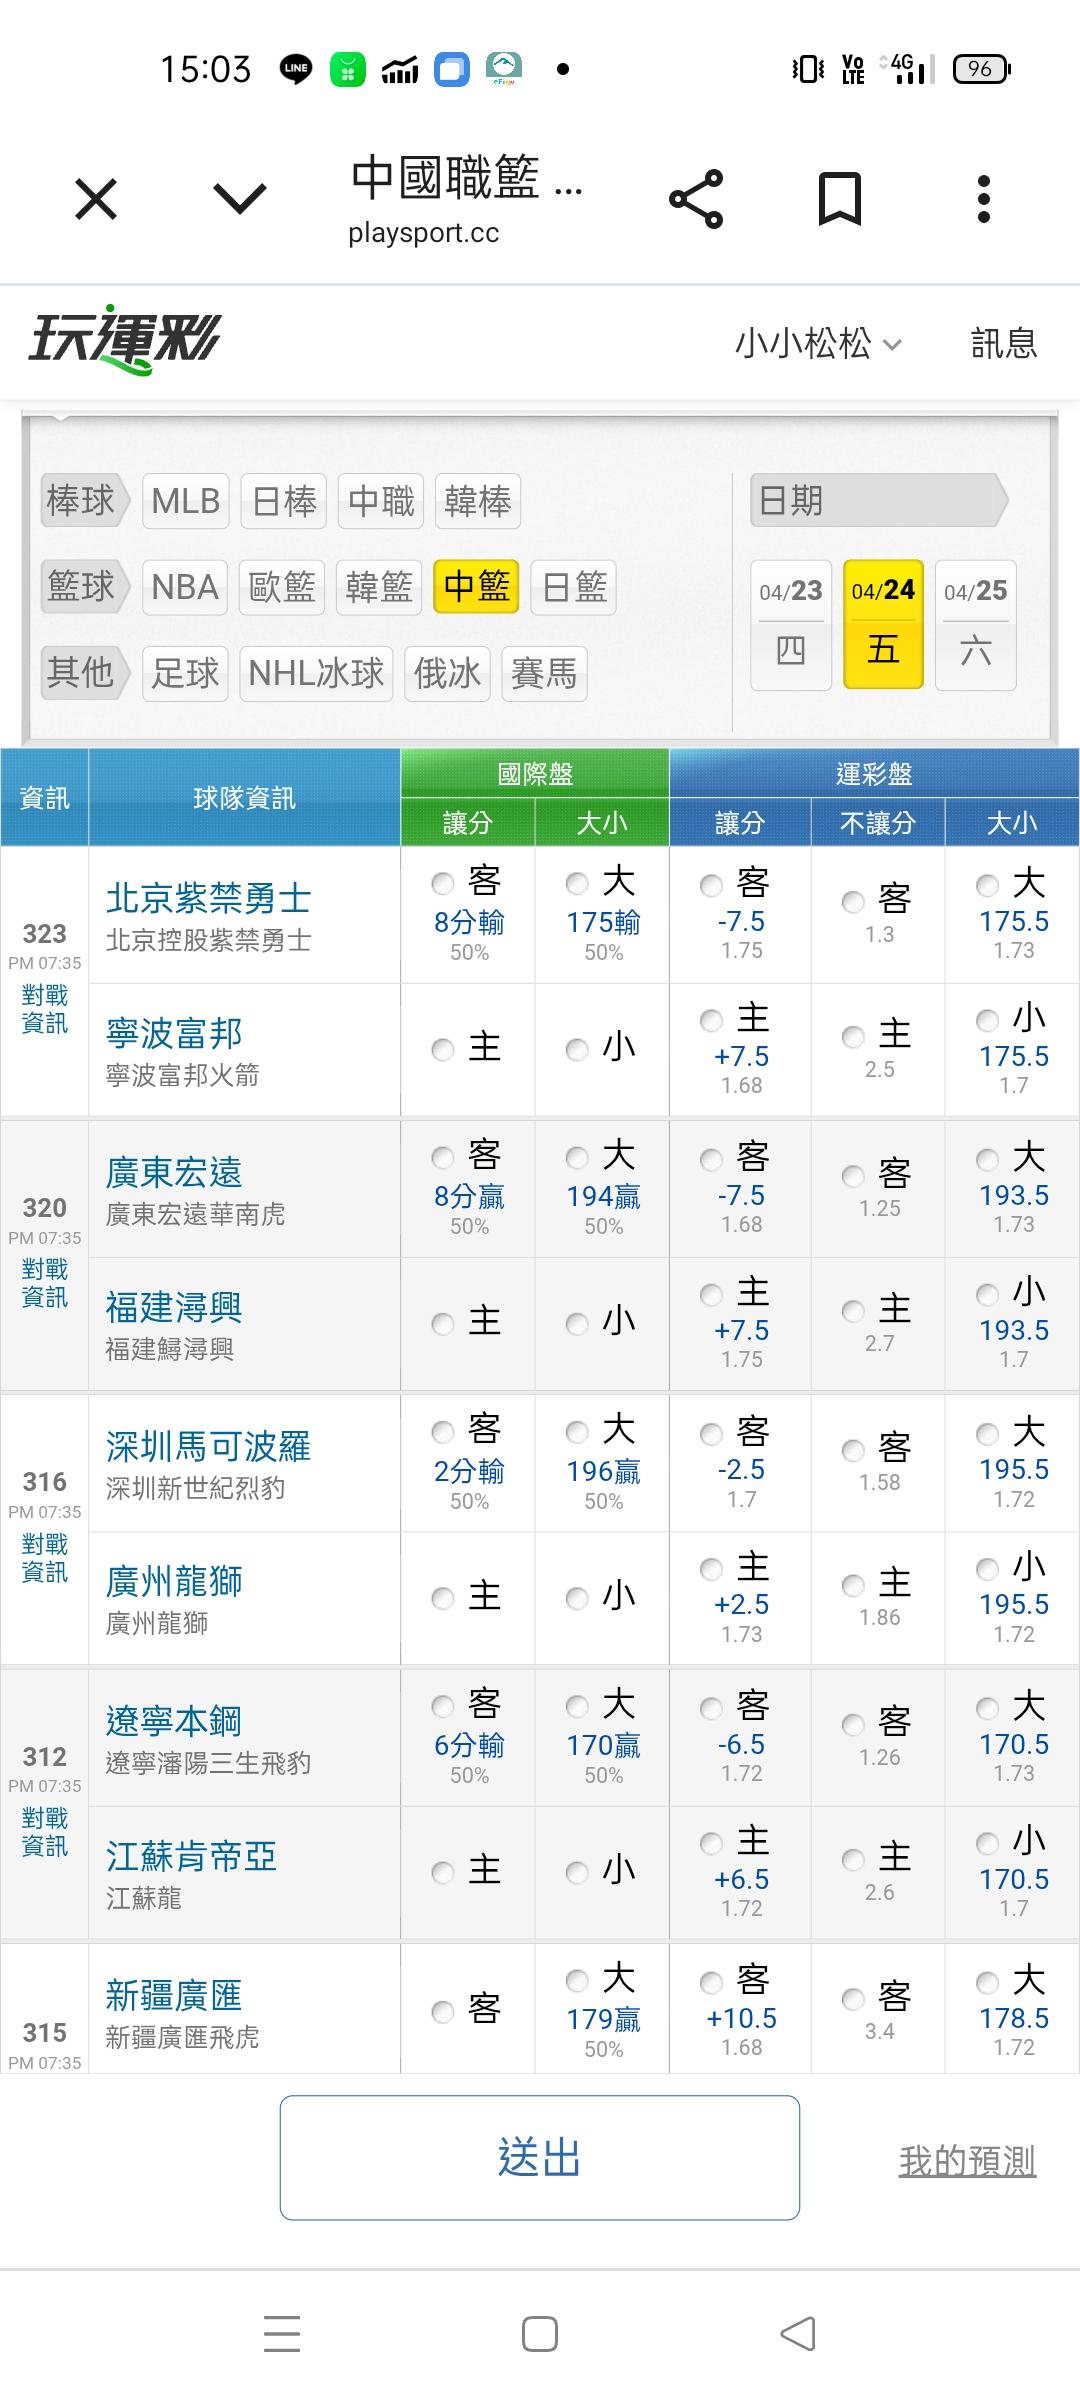
Task: Open the recent apps menu icon
Action: pyautogui.click(x=282, y=2335)
